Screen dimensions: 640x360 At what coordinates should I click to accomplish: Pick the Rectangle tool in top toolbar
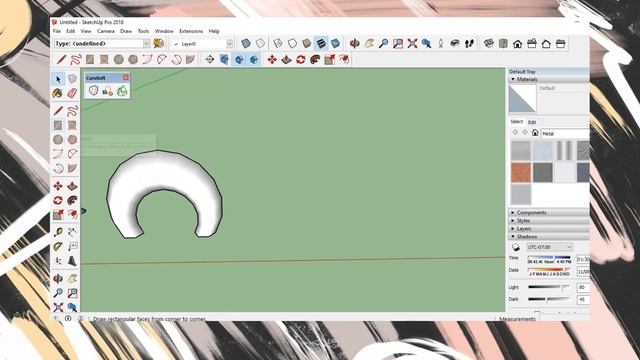[x=90, y=60]
